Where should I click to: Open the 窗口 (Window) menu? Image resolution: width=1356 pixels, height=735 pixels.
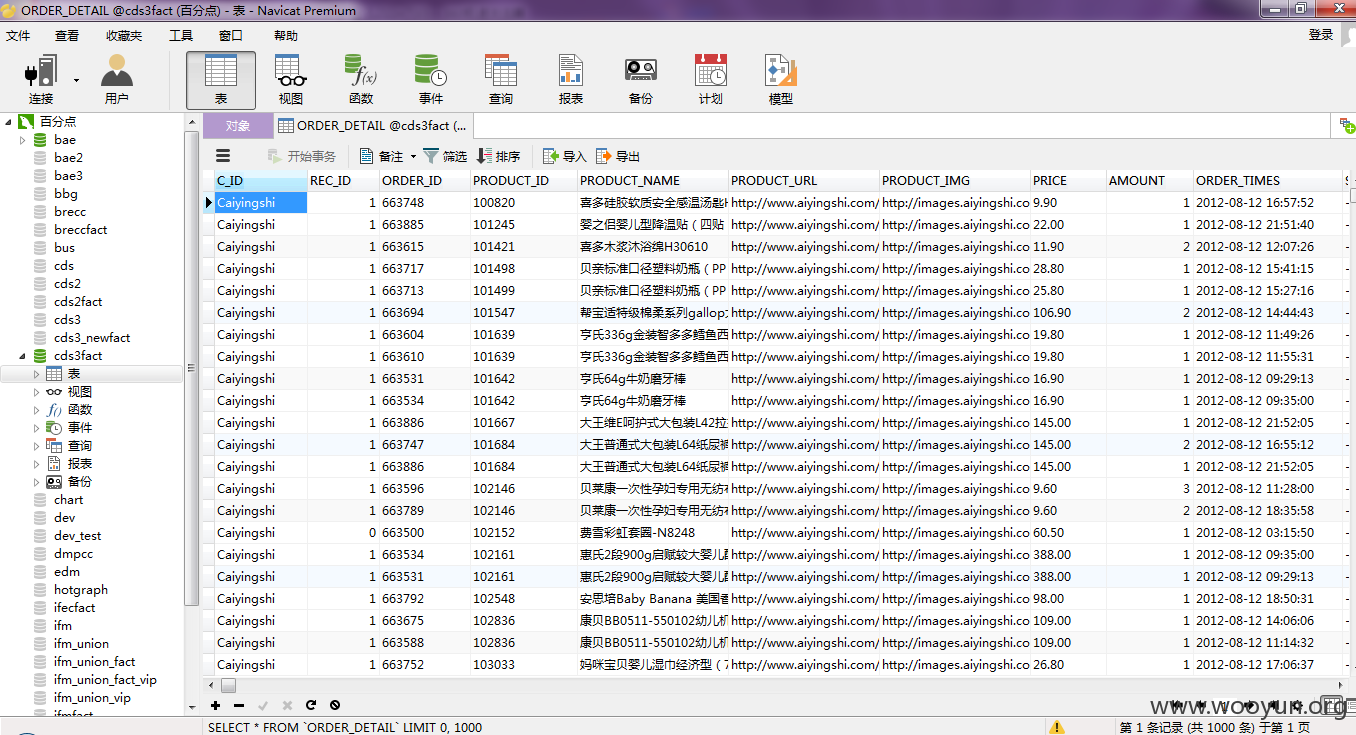[231, 35]
